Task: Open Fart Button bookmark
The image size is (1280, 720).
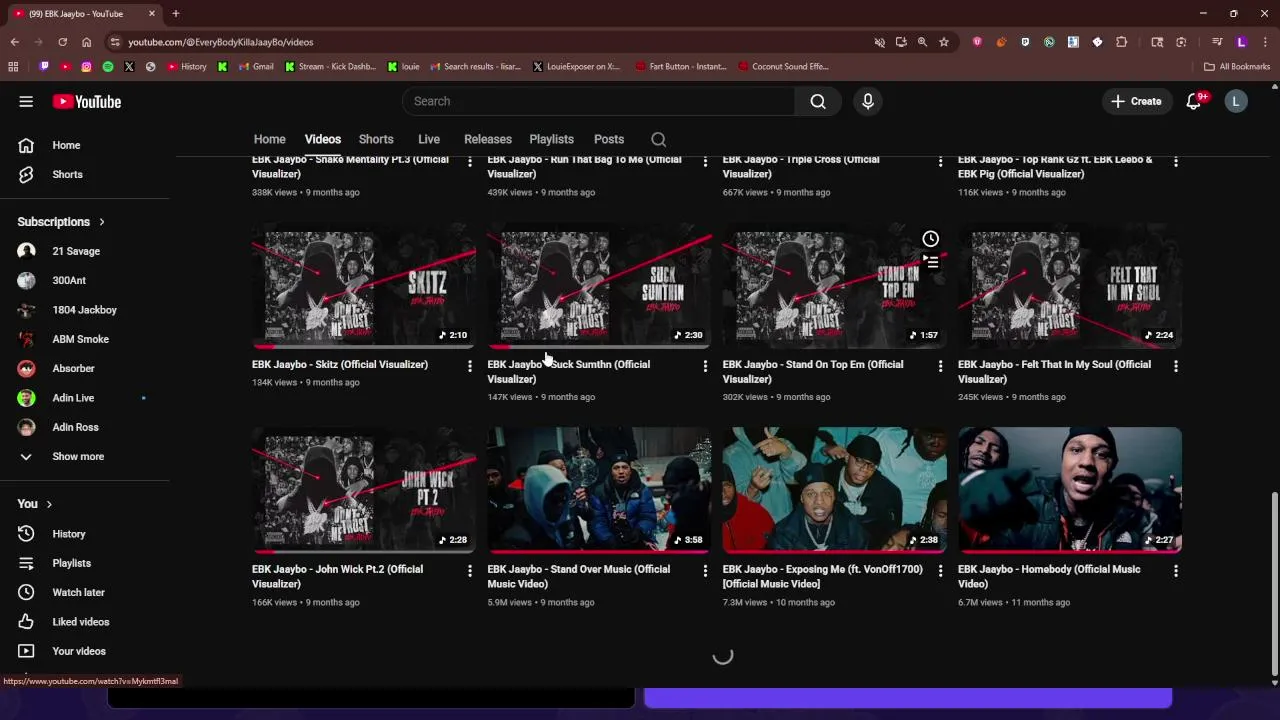Action: point(681,67)
